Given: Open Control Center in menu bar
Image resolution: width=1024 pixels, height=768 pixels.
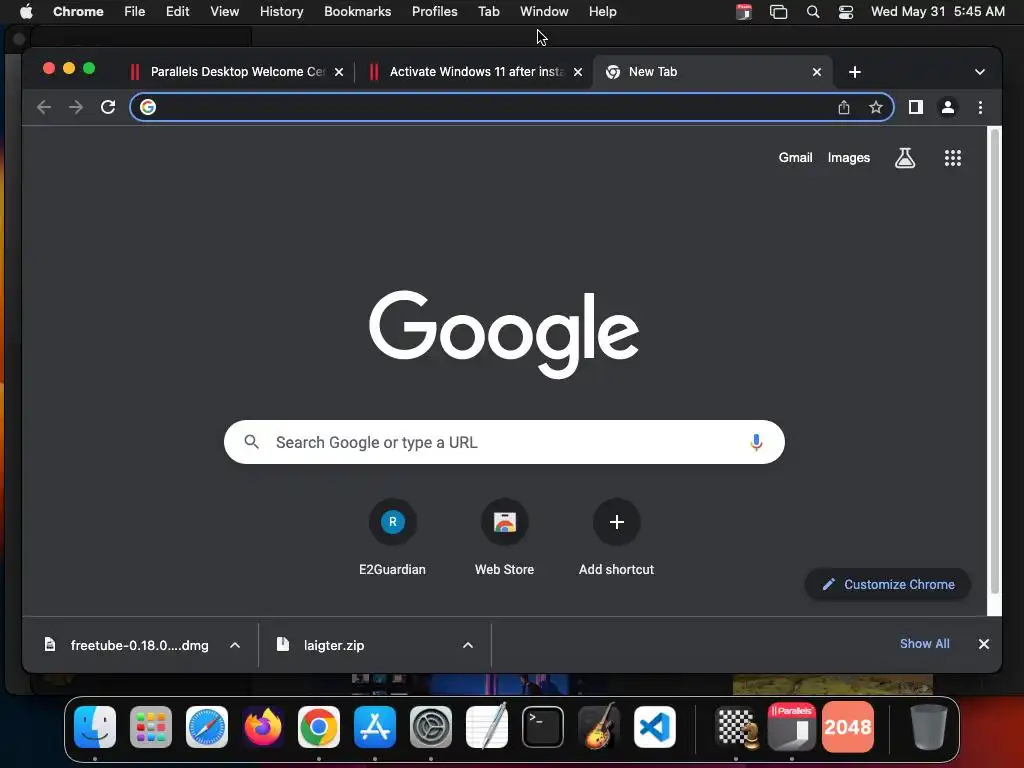Looking at the screenshot, I should [846, 12].
